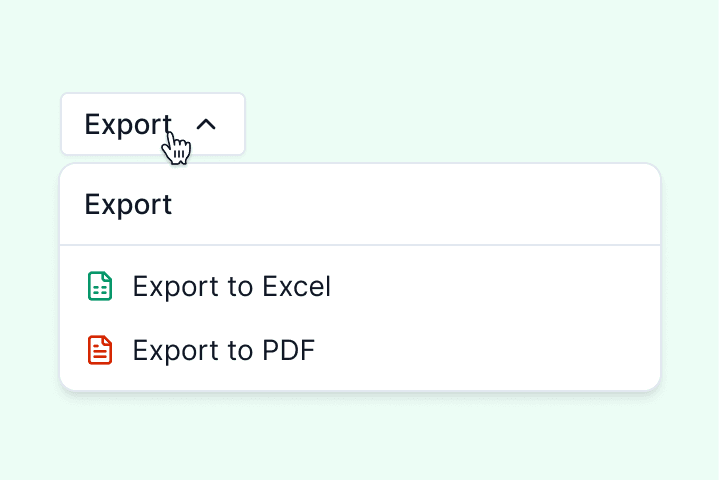Select the Export to Excel menu item
Viewport: 719px width, 480px height.
click(x=231, y=287)
